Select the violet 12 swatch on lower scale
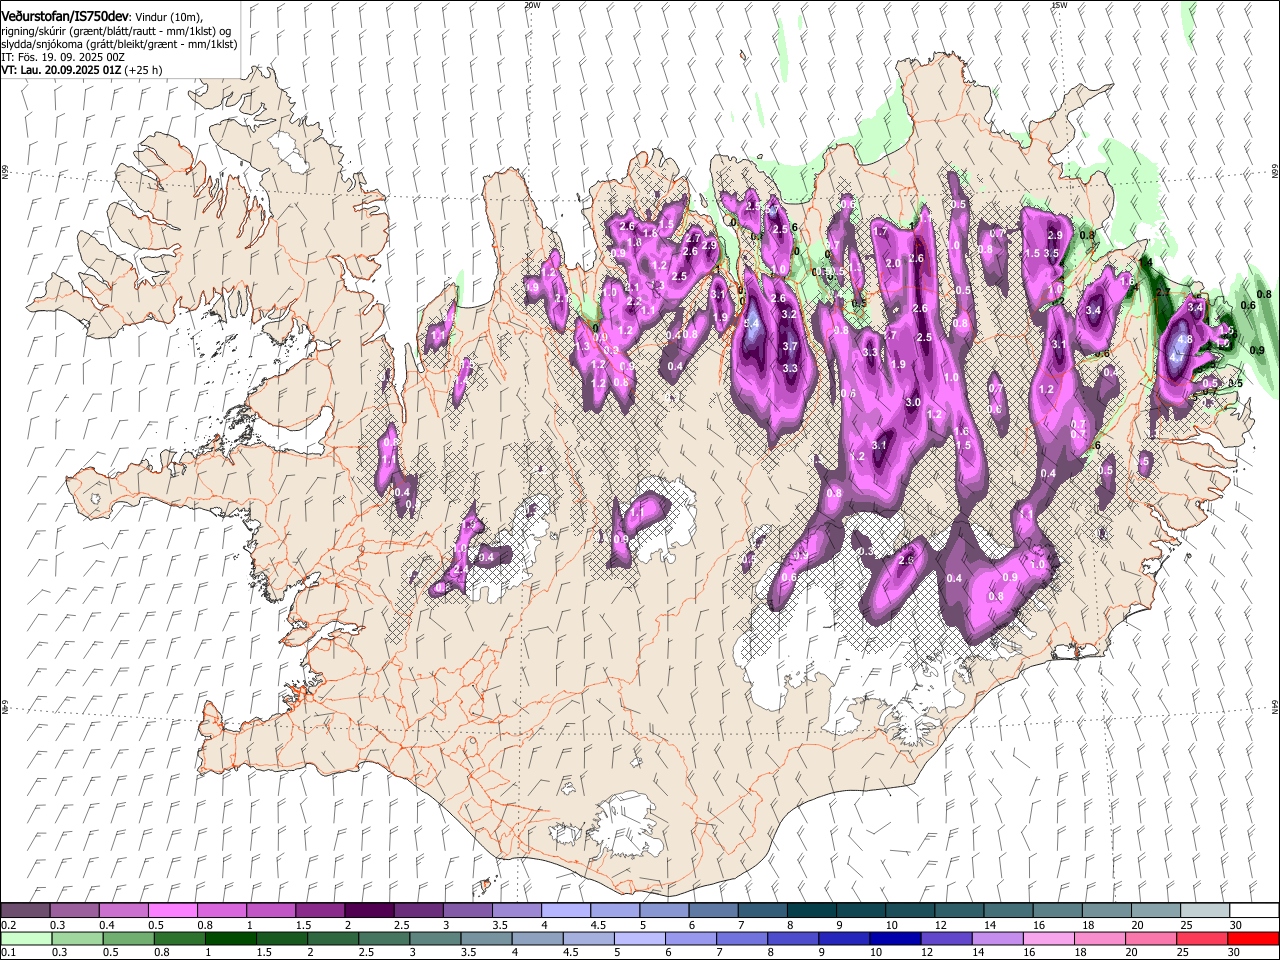The height and width of the screenshot is (960, 1280). coord(945,938)
